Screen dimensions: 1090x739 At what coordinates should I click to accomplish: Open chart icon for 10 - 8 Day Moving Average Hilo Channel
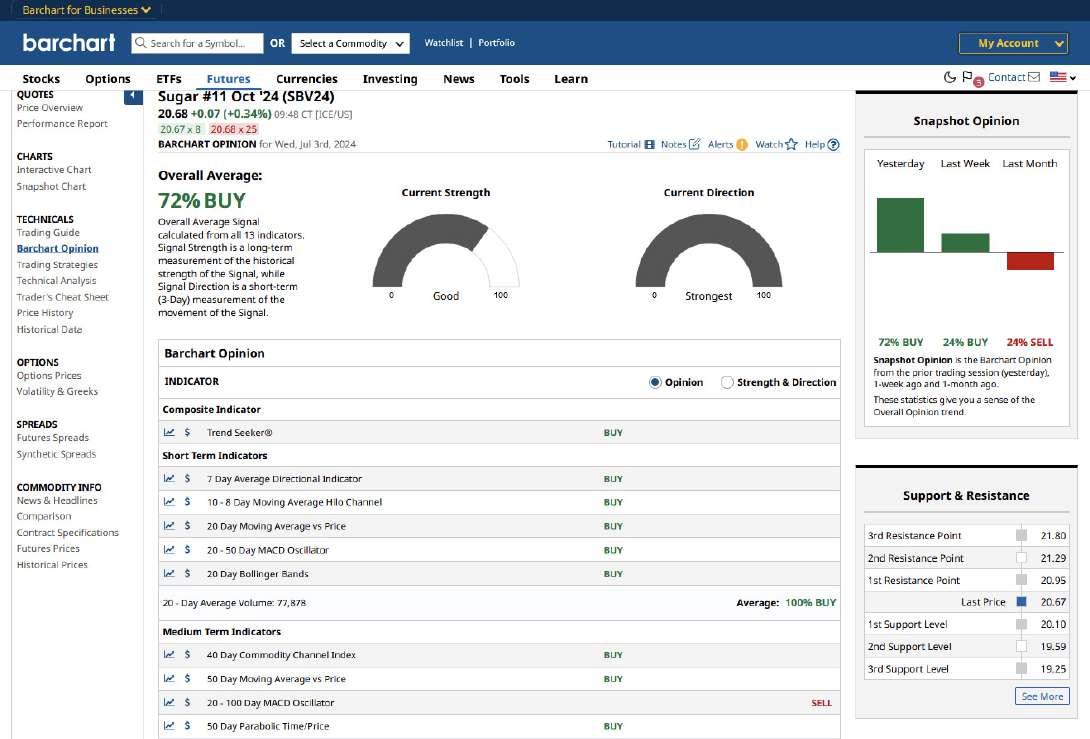[x=169, y=502]
